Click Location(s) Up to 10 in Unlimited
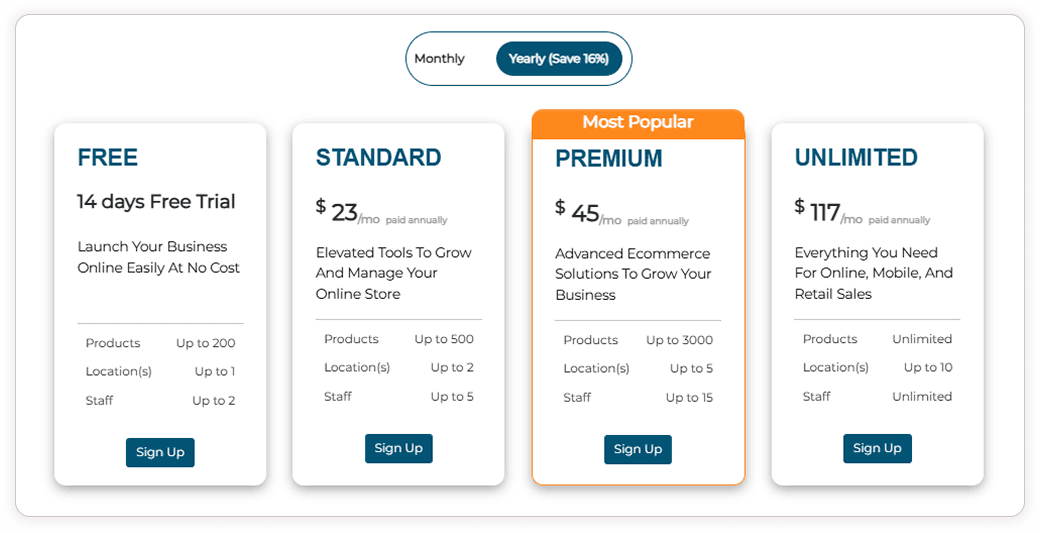1040x533 pixels. click(928, 367)
